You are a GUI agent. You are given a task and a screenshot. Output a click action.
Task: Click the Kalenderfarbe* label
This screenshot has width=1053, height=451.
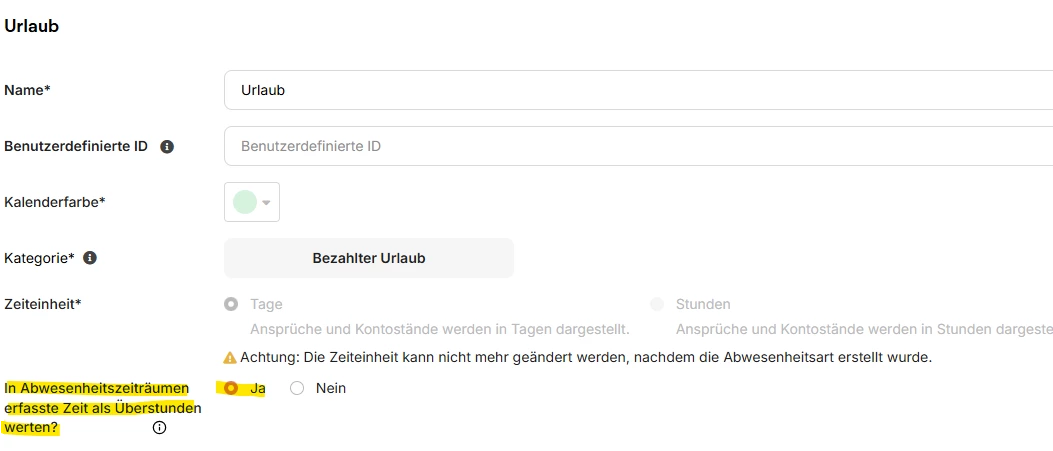(55, 202)
